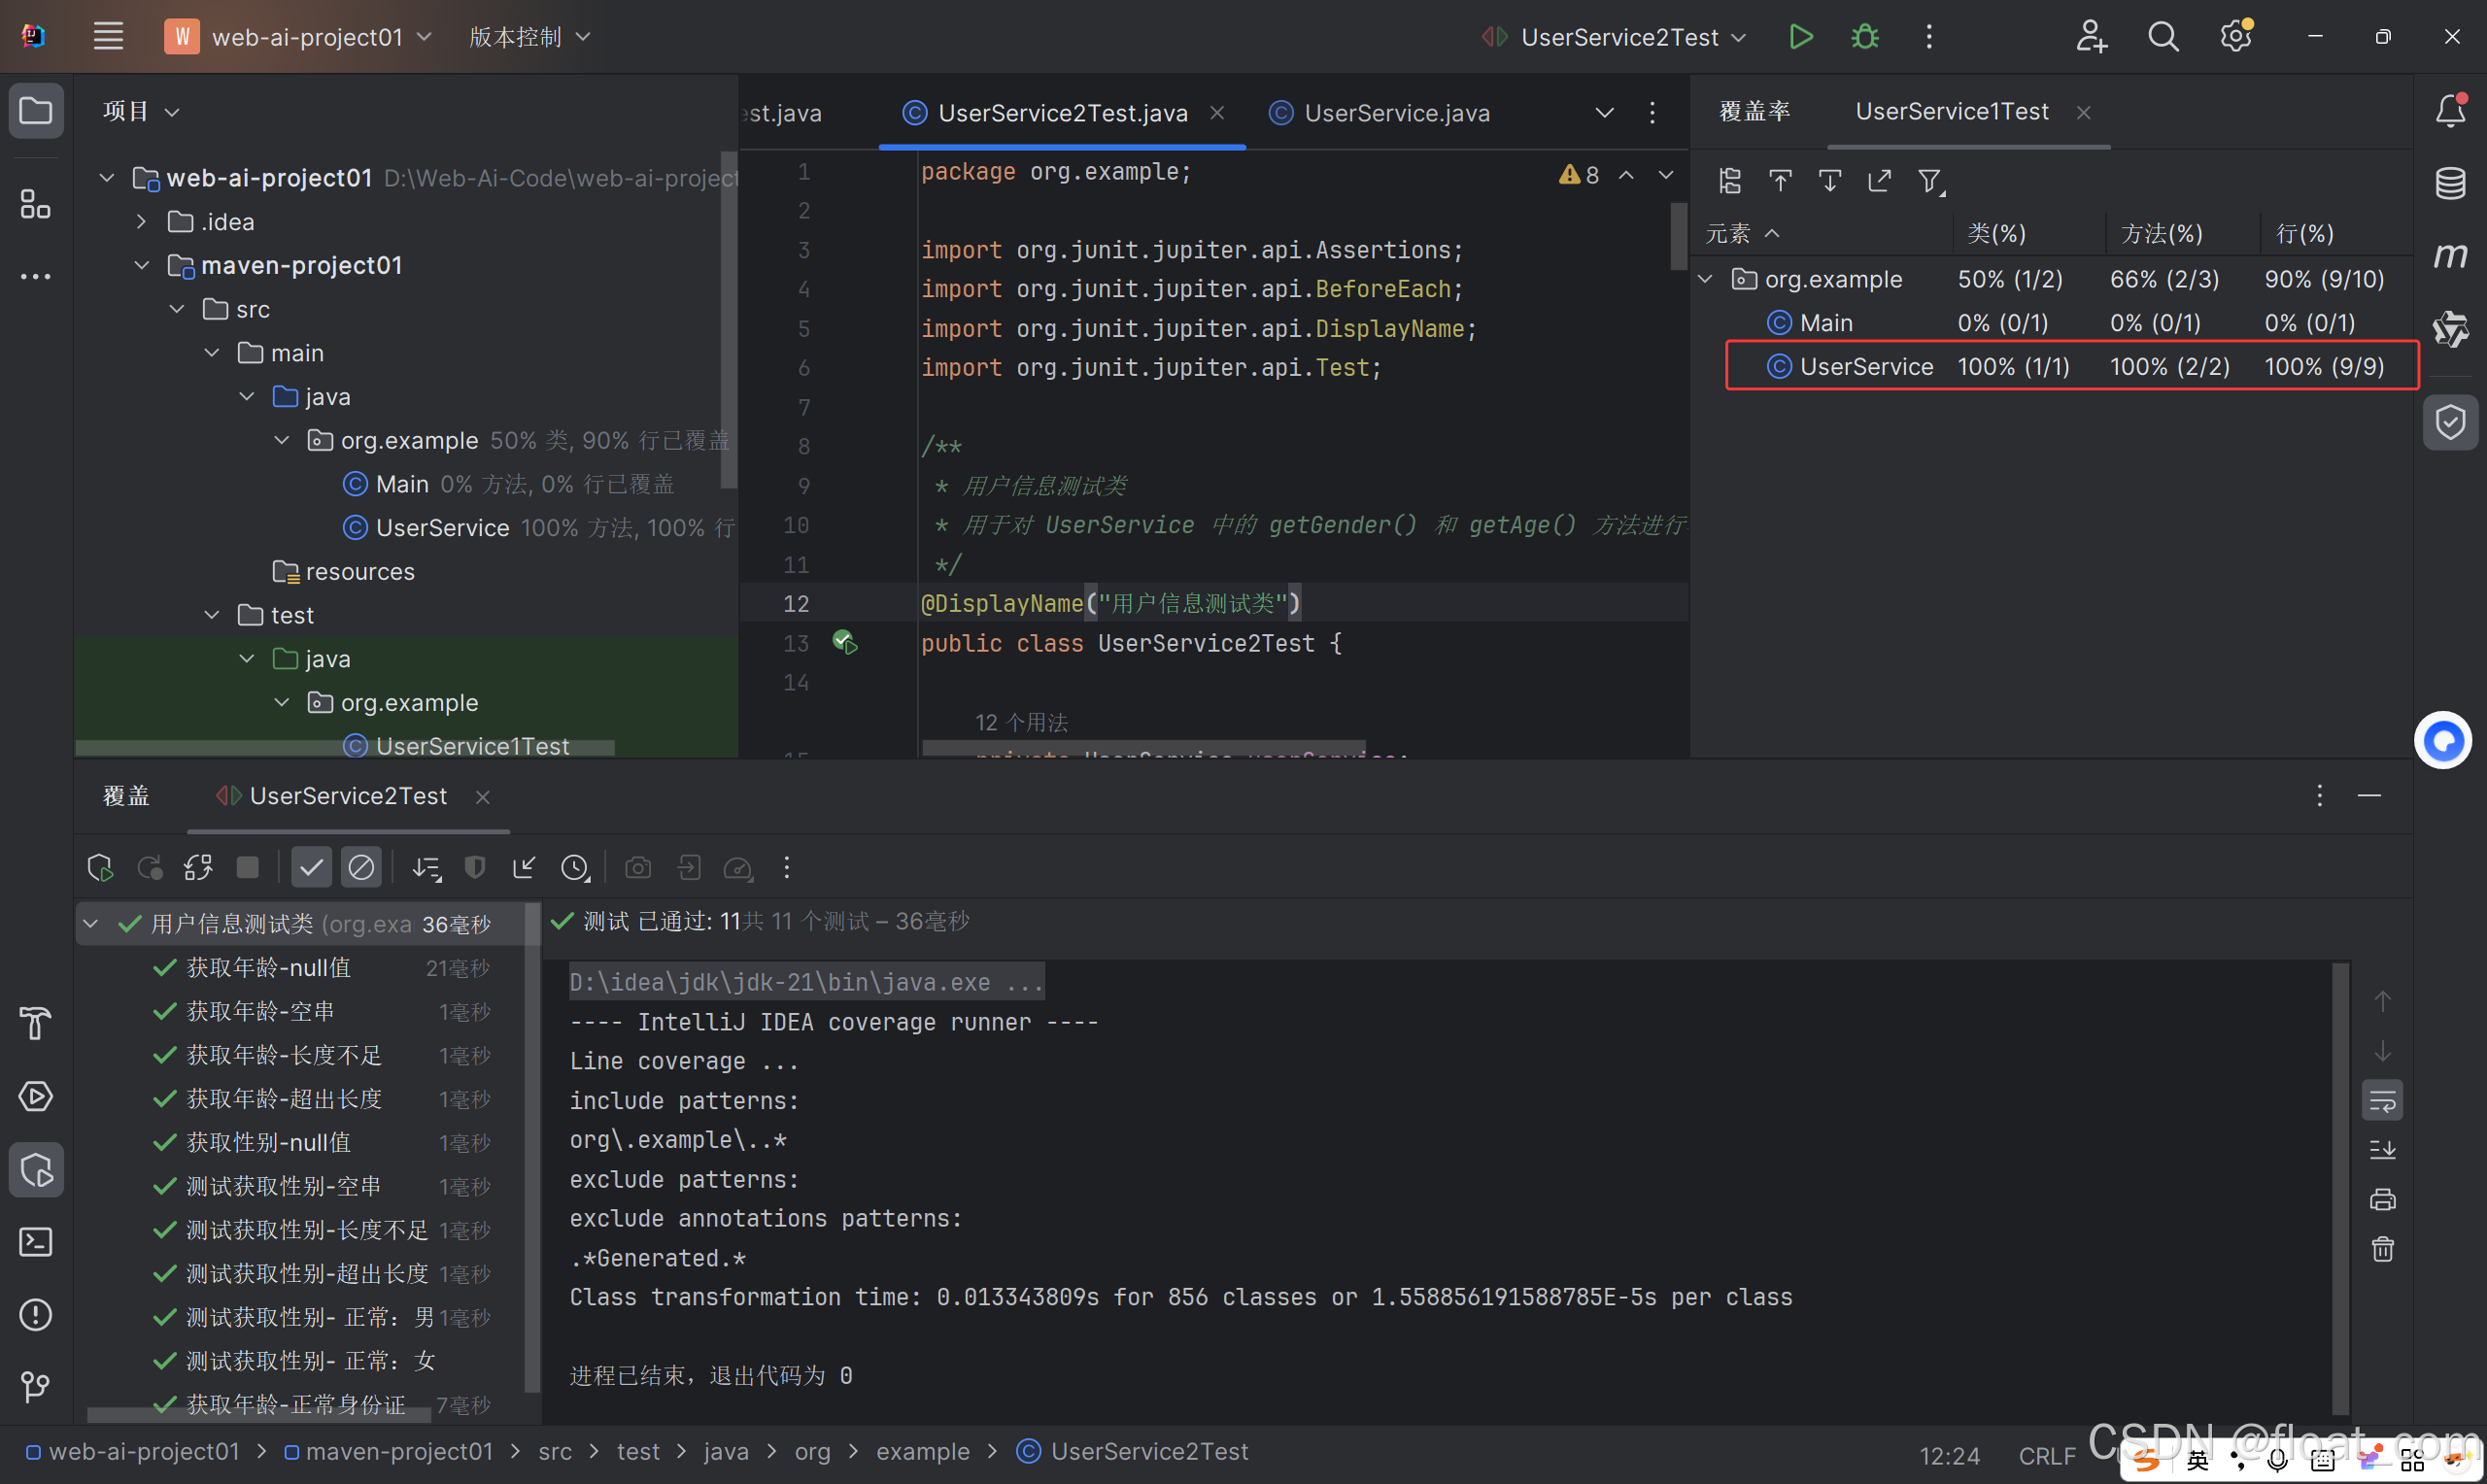Toggle soft-wrap in console output
Image resolution: width=2487 pixels, height=1484 pixels.
pos(2383,1101)
